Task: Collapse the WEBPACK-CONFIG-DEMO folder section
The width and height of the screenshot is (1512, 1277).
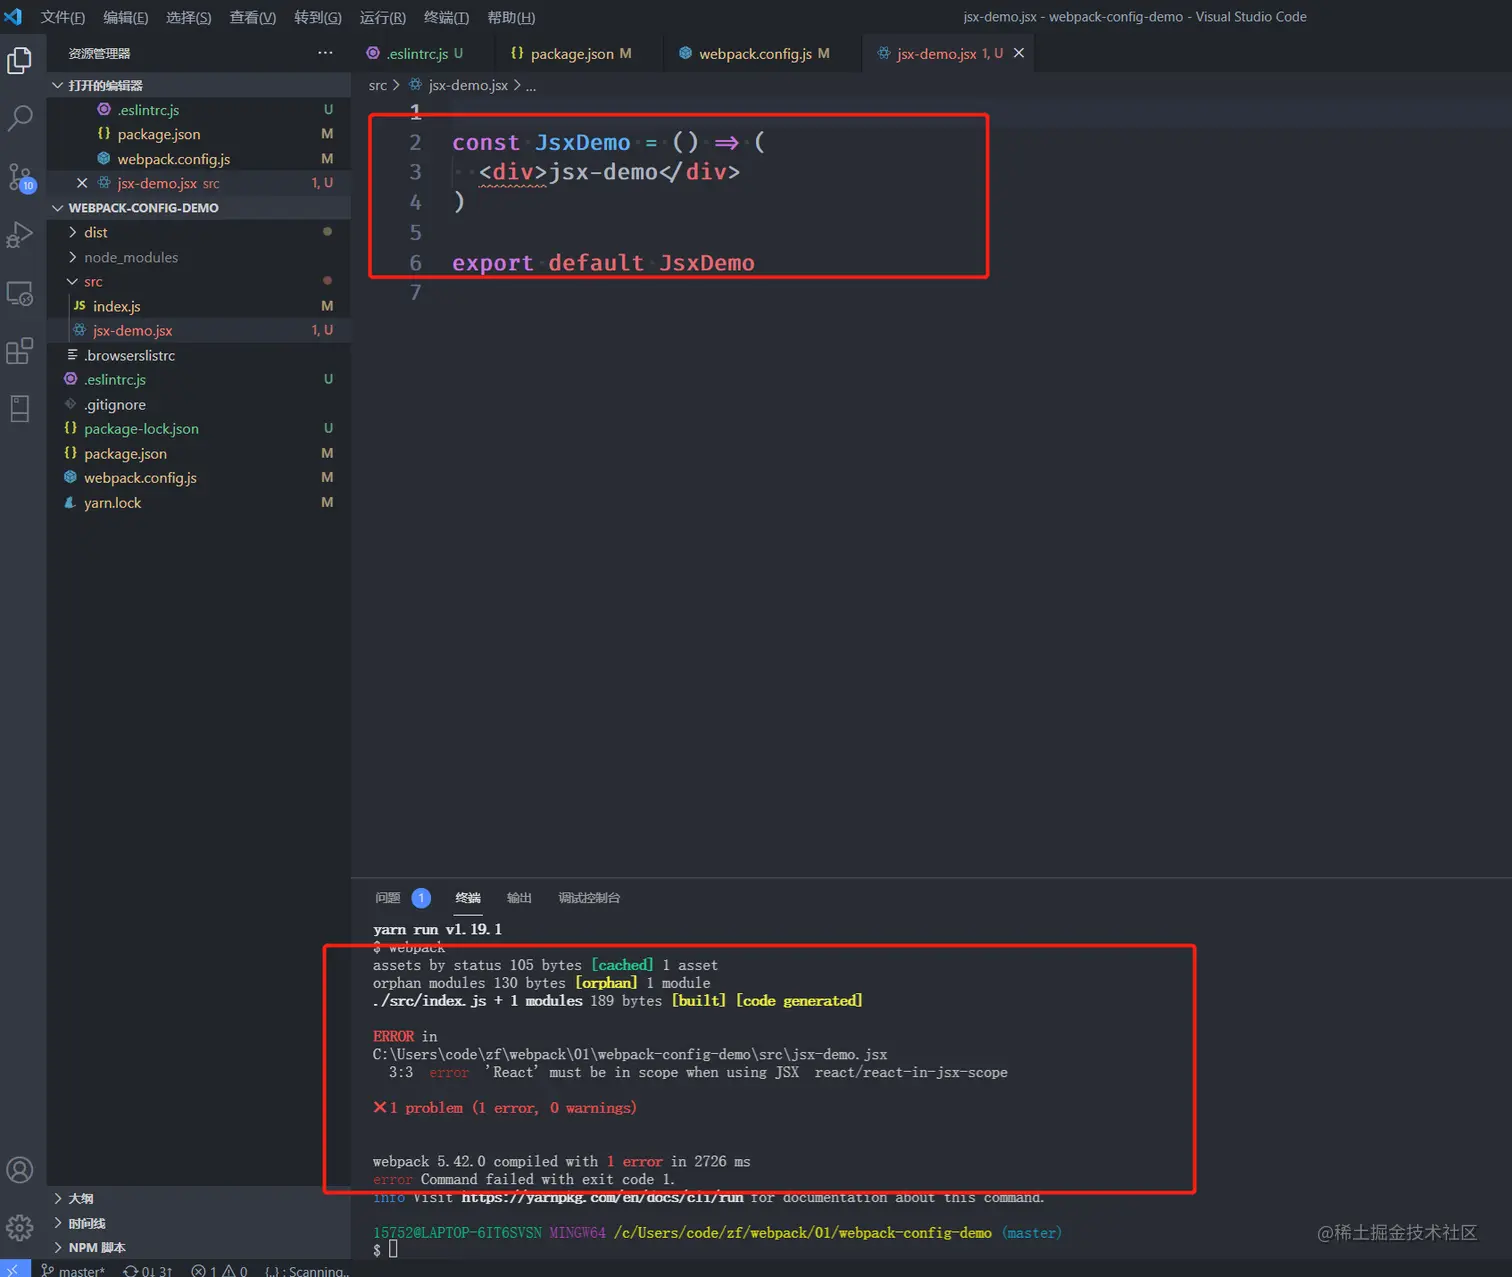Action: click(199, 208)
